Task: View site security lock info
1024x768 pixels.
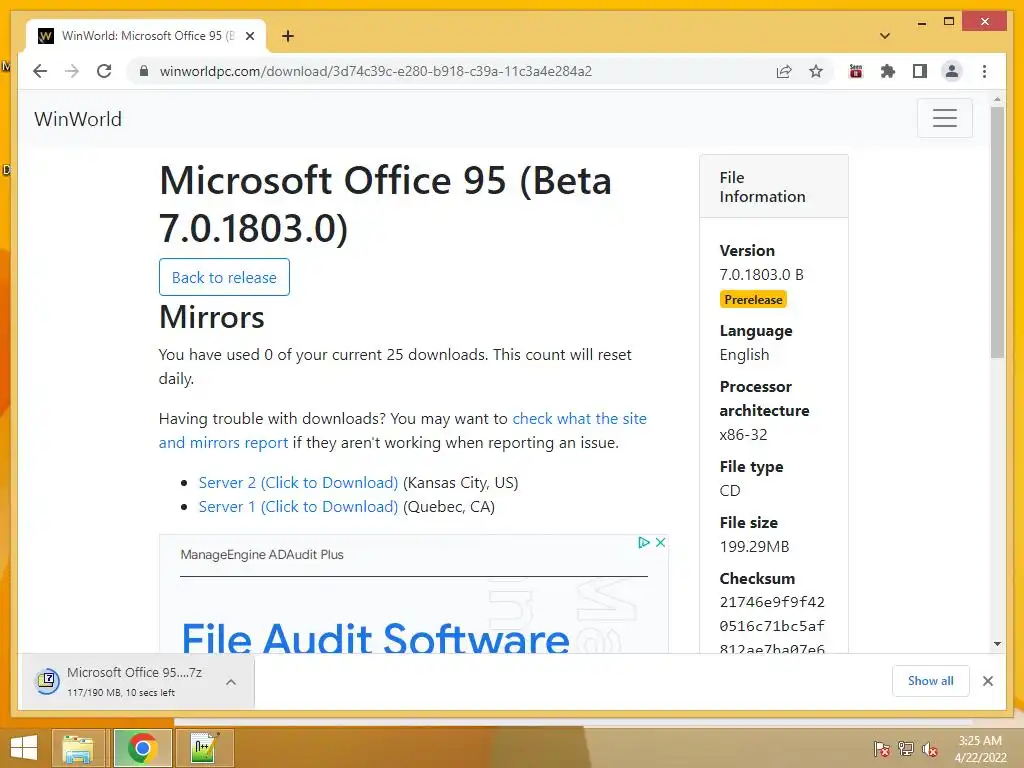Action: point(144,71)
